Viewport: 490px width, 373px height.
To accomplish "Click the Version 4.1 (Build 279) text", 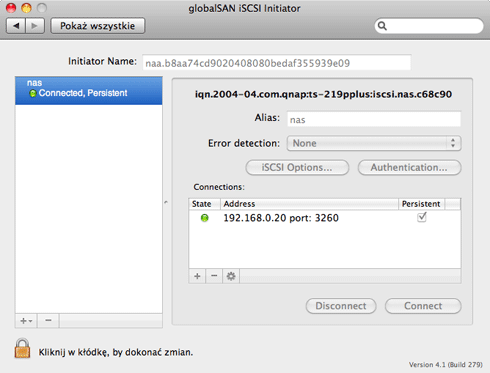I will (446, 365).
